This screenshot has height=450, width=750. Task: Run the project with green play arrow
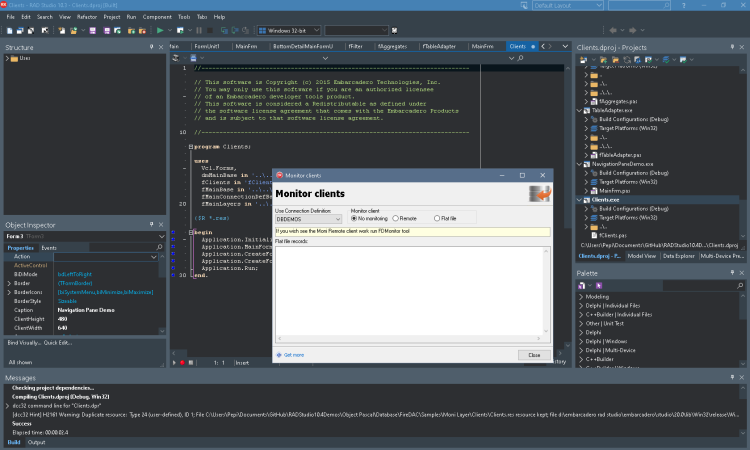point(160,31)
